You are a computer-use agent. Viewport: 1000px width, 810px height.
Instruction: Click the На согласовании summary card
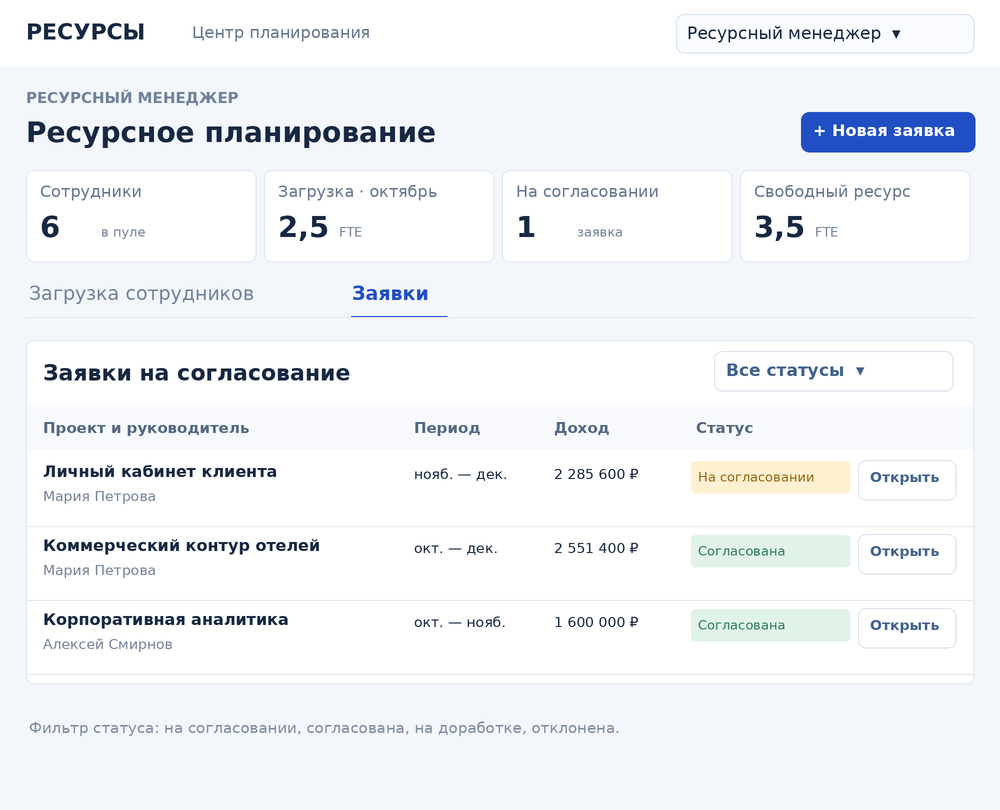coord(617,216)
